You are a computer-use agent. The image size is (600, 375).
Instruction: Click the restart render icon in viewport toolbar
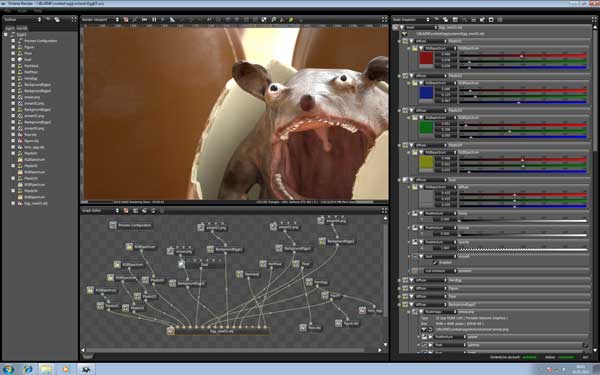(145, 20)
